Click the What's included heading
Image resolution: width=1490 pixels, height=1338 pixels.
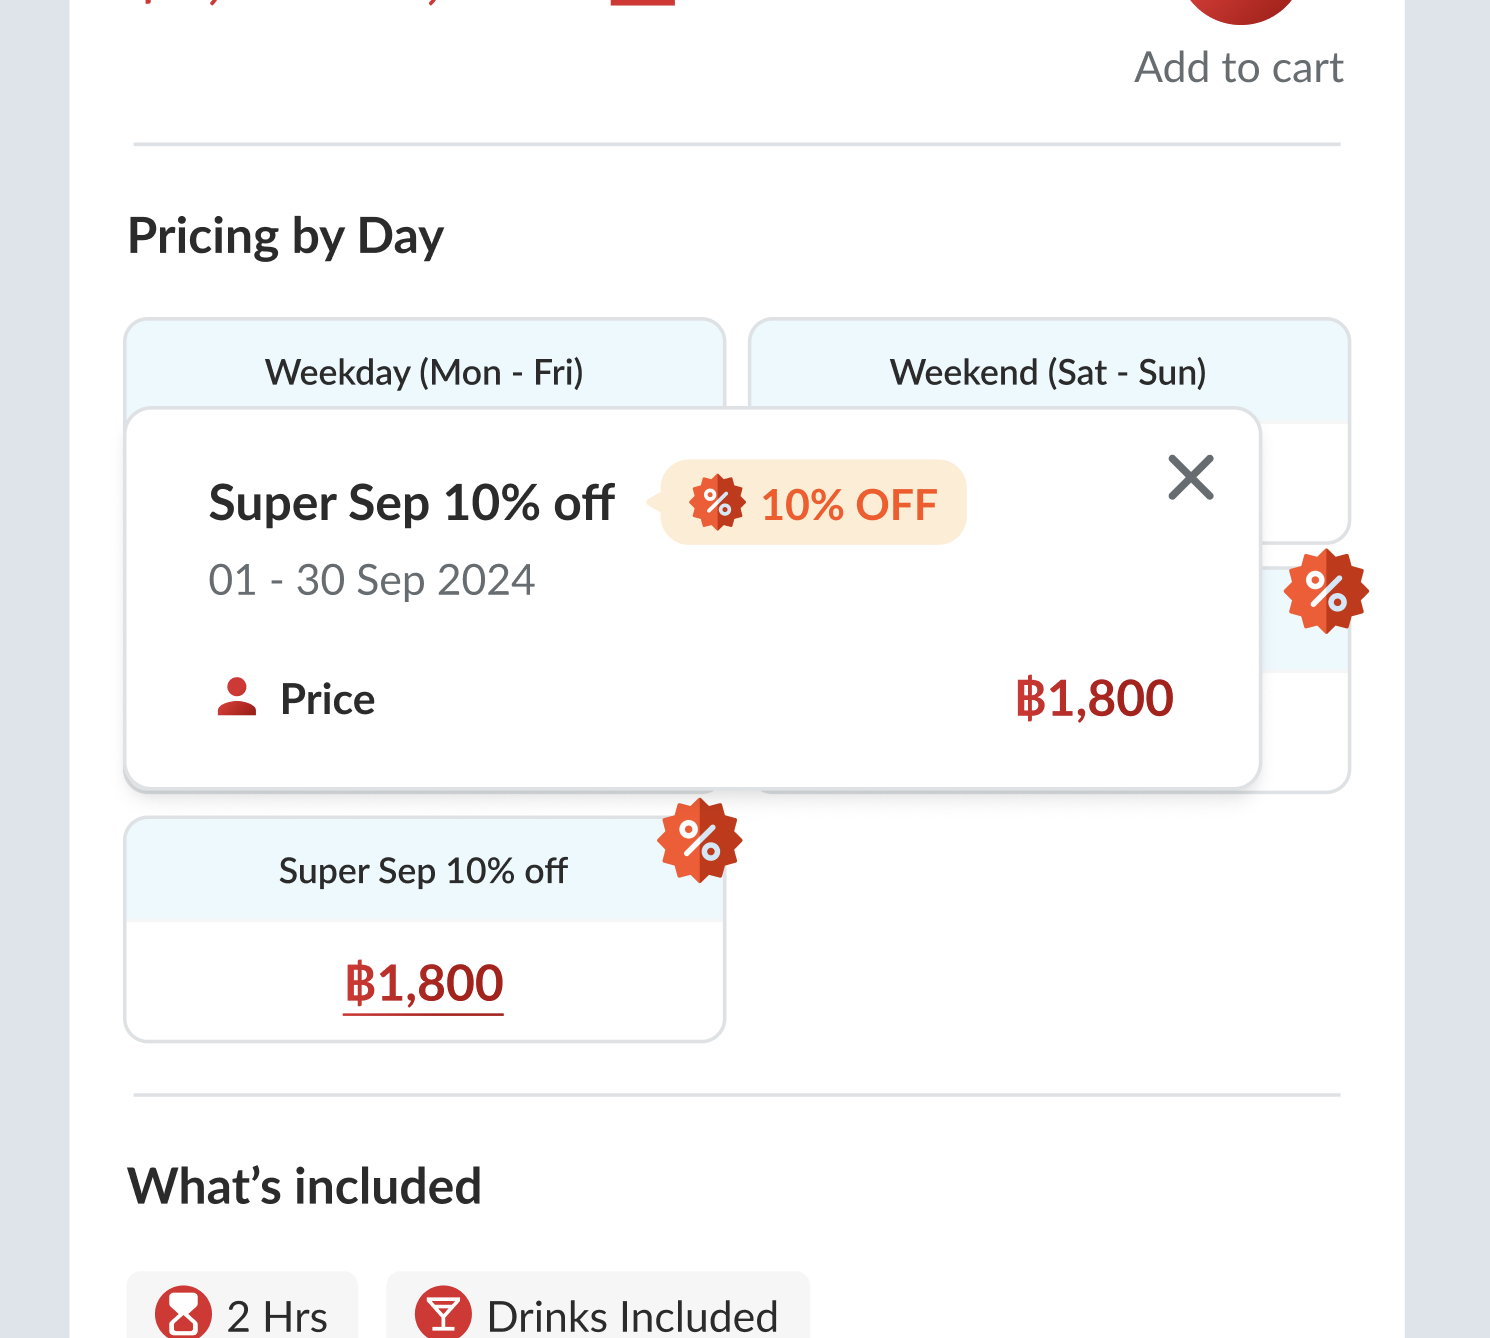tap(304, 1187)
